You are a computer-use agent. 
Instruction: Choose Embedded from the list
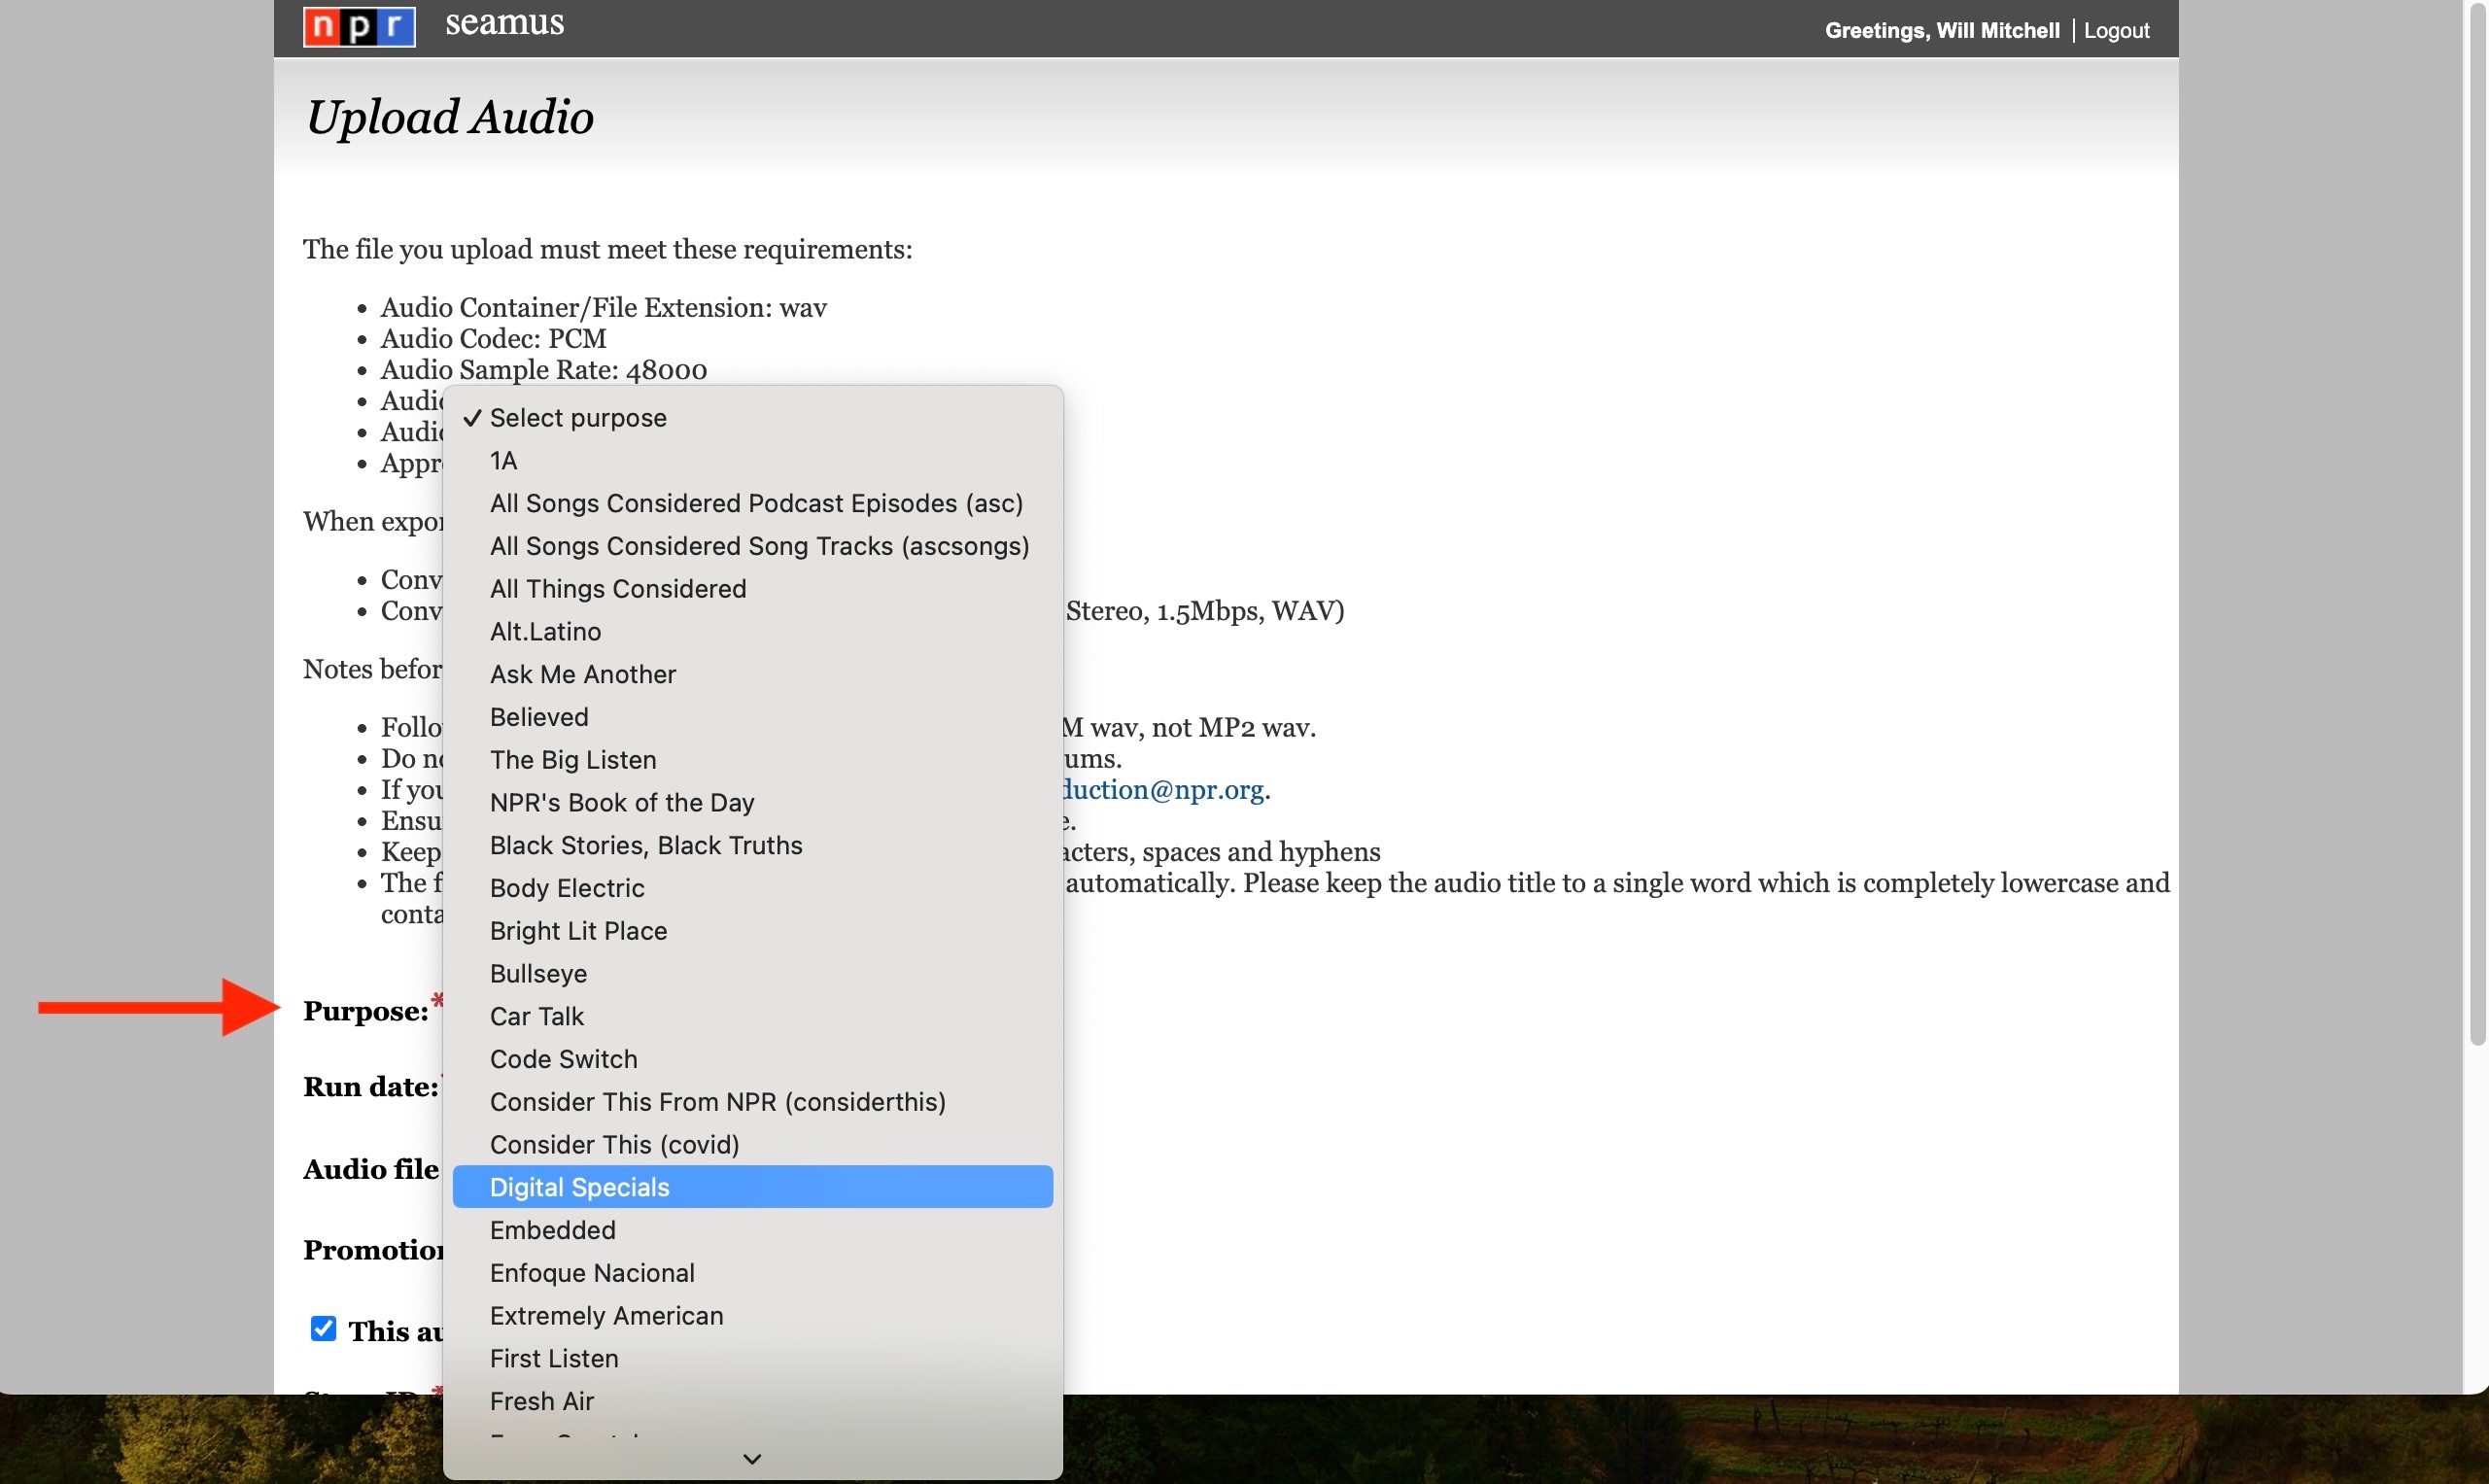pos(752,1230)
